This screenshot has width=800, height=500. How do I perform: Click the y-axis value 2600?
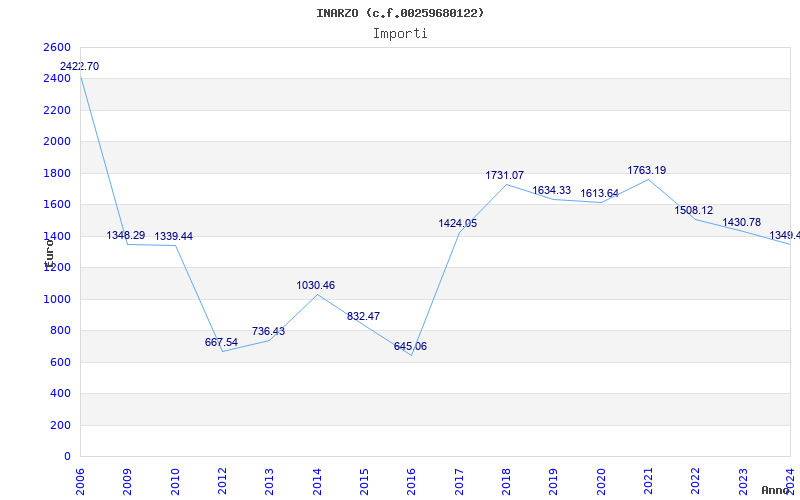[x=57, y=47]
